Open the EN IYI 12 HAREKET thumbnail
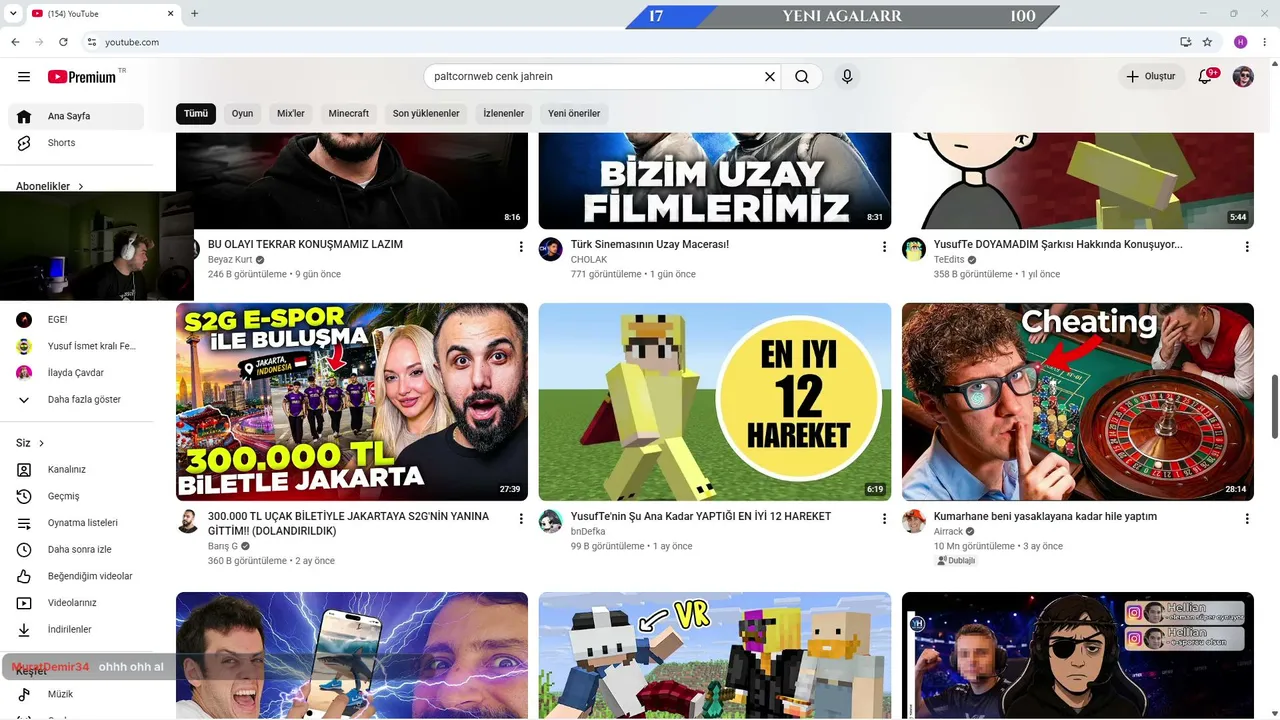The image size is (1280, 720). click(x=715, y=402)
